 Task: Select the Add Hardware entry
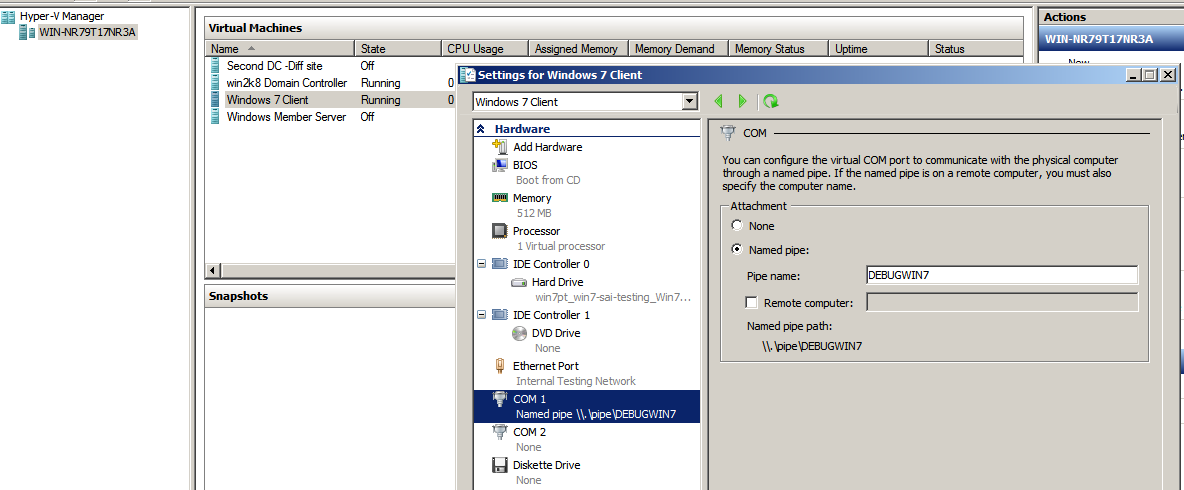tap(586, 147)
